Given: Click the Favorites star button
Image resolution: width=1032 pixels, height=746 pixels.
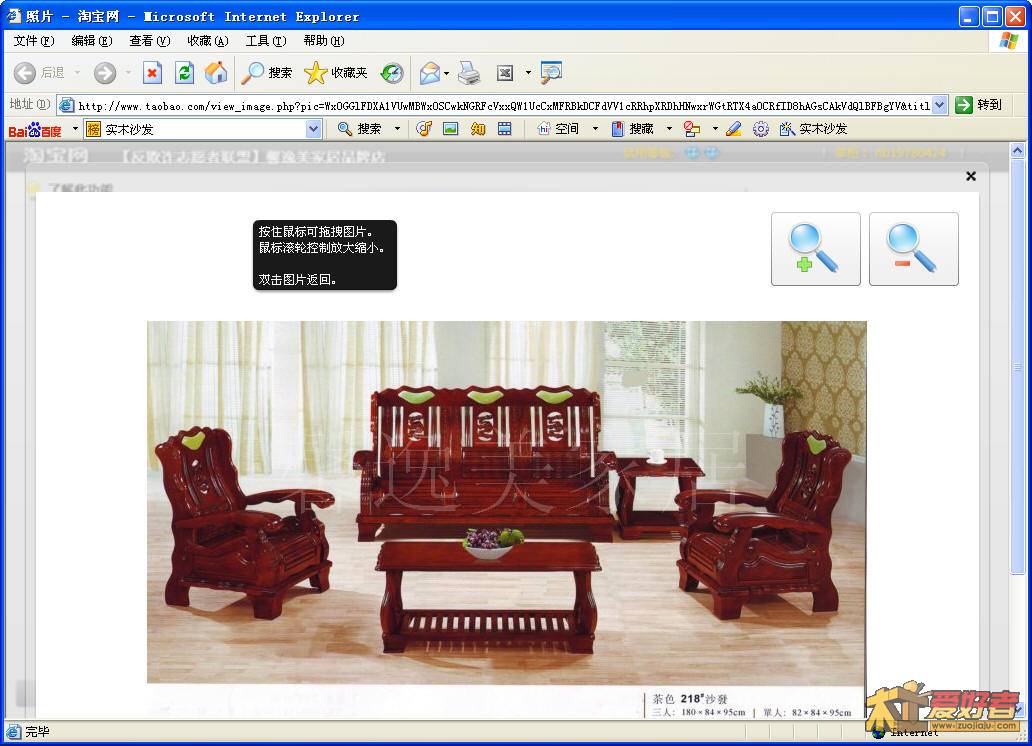Looking at the screenshot, I should coord(336,73).
